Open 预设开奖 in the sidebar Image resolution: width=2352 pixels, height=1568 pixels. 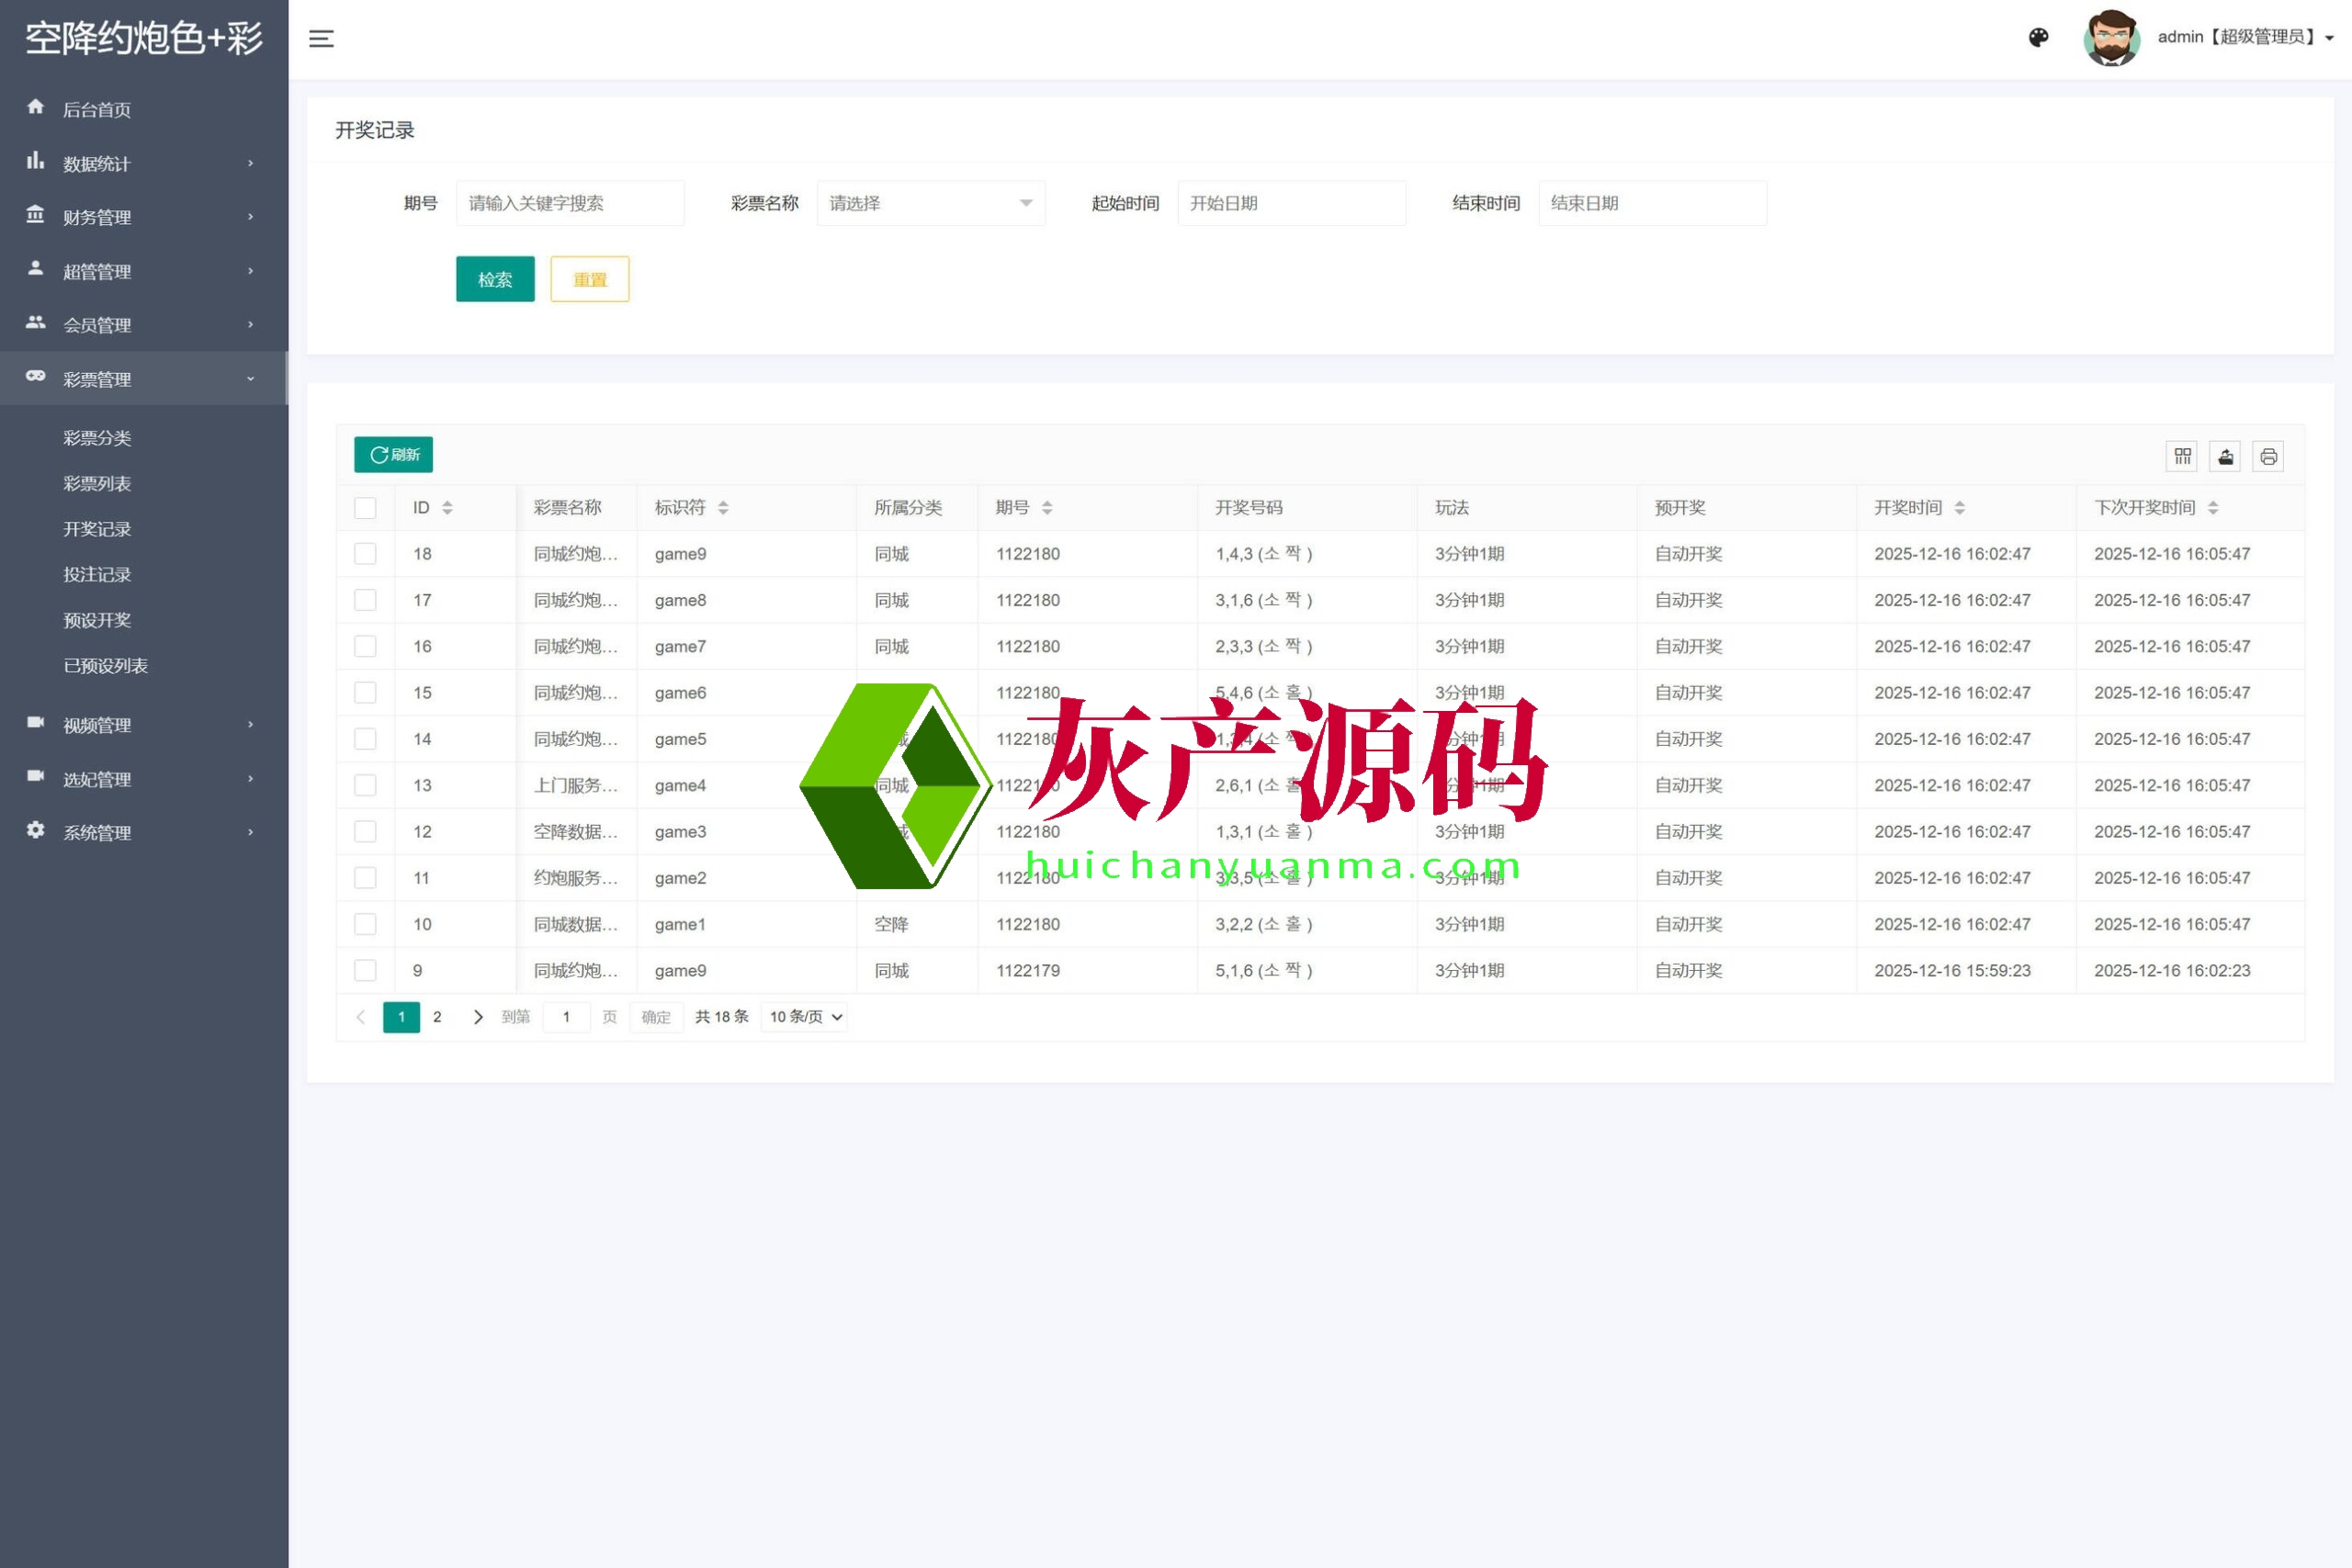[x=97, y=620]
